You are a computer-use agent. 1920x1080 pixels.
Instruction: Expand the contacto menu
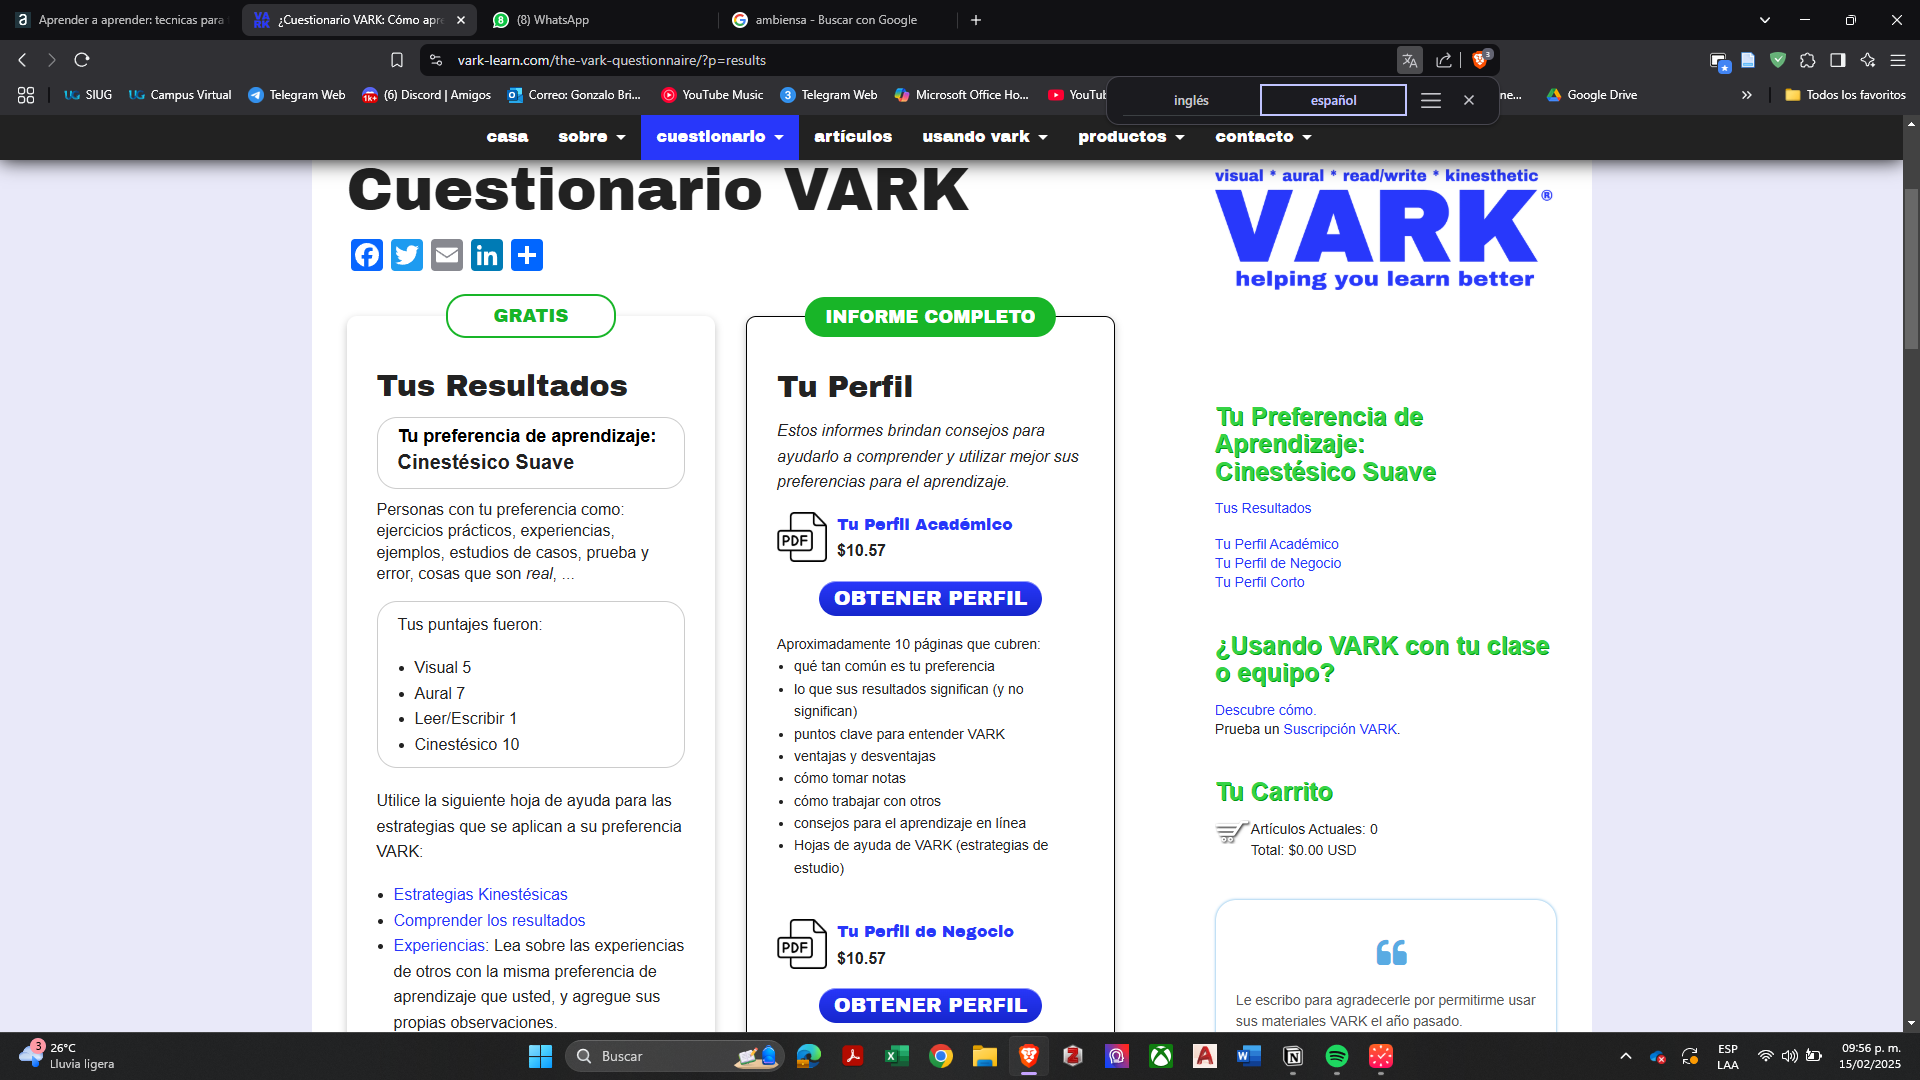[1263, 137]
